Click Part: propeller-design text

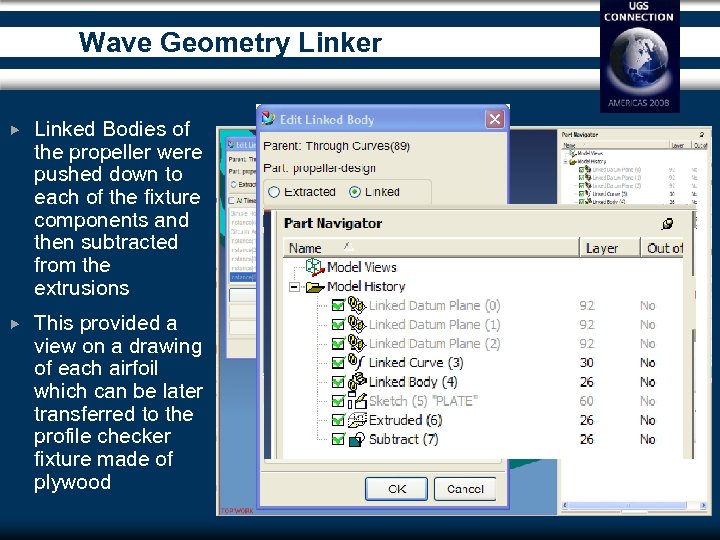[x=319, y=168]
